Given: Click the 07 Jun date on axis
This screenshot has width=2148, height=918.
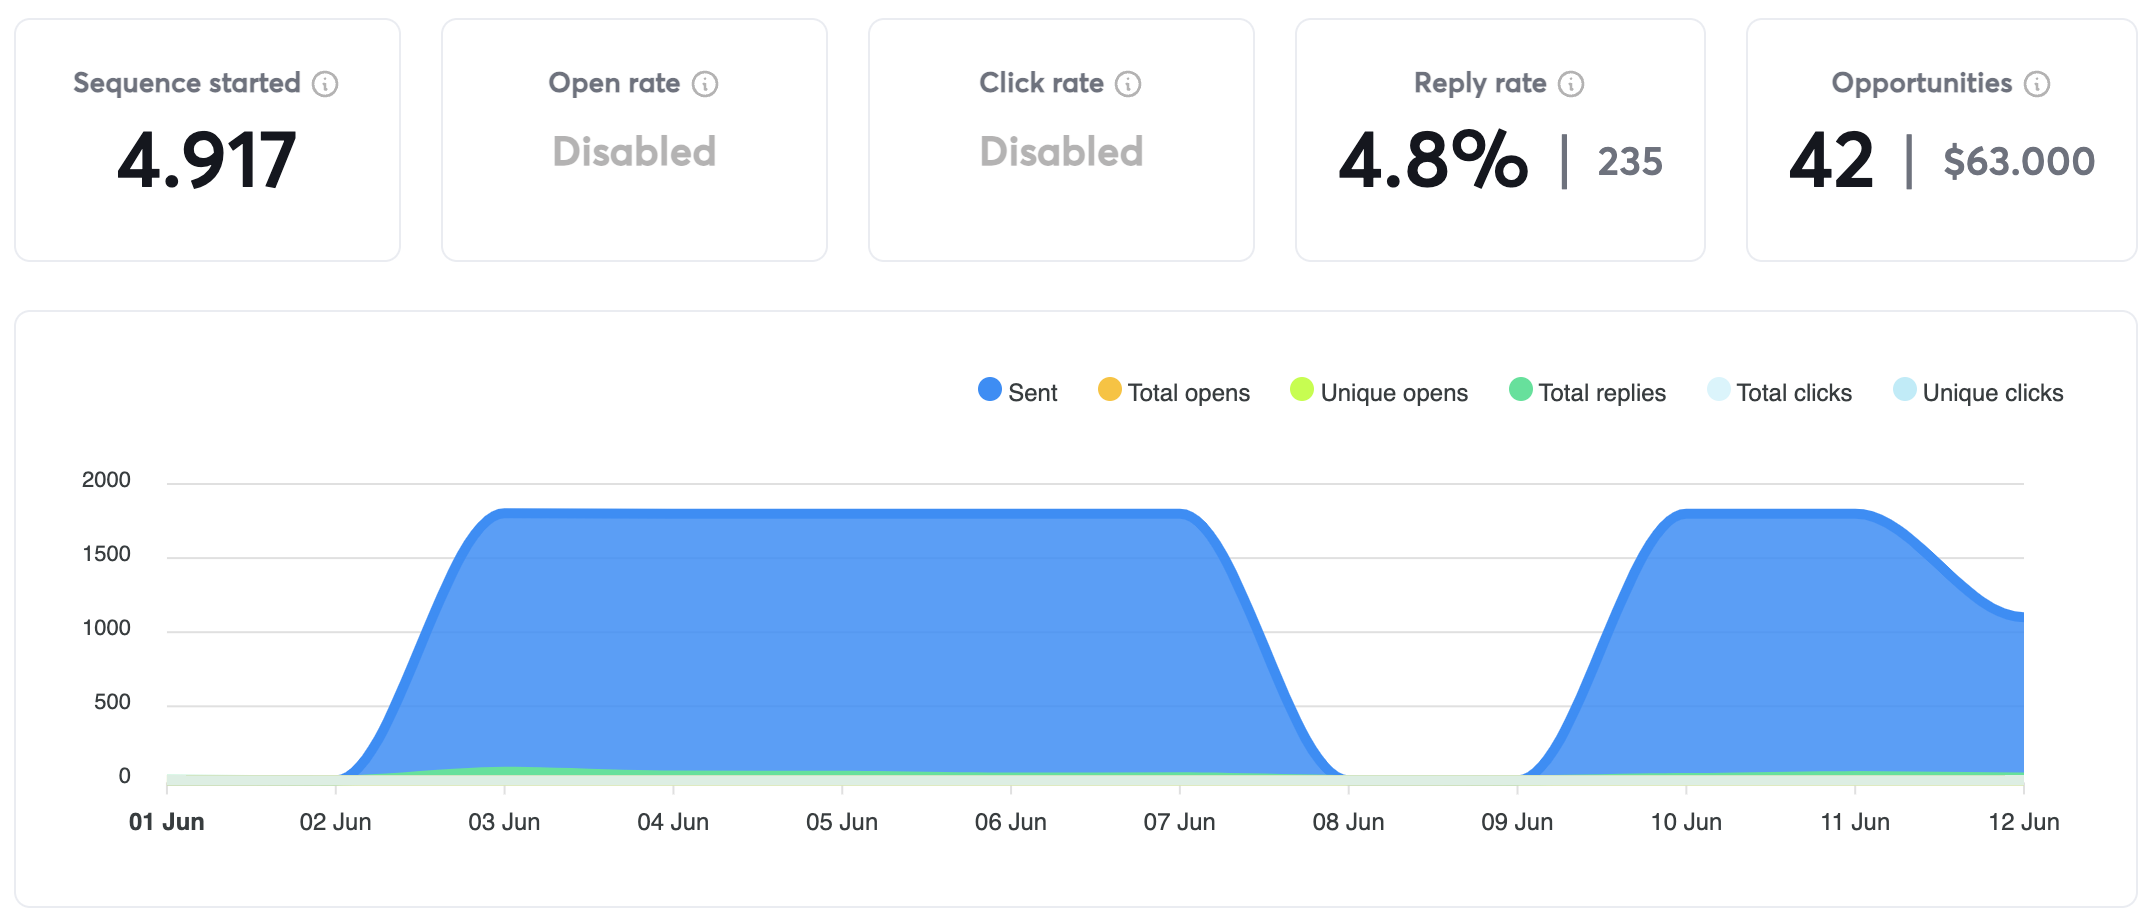Looking at the screenshot, I should [1179, 822].
